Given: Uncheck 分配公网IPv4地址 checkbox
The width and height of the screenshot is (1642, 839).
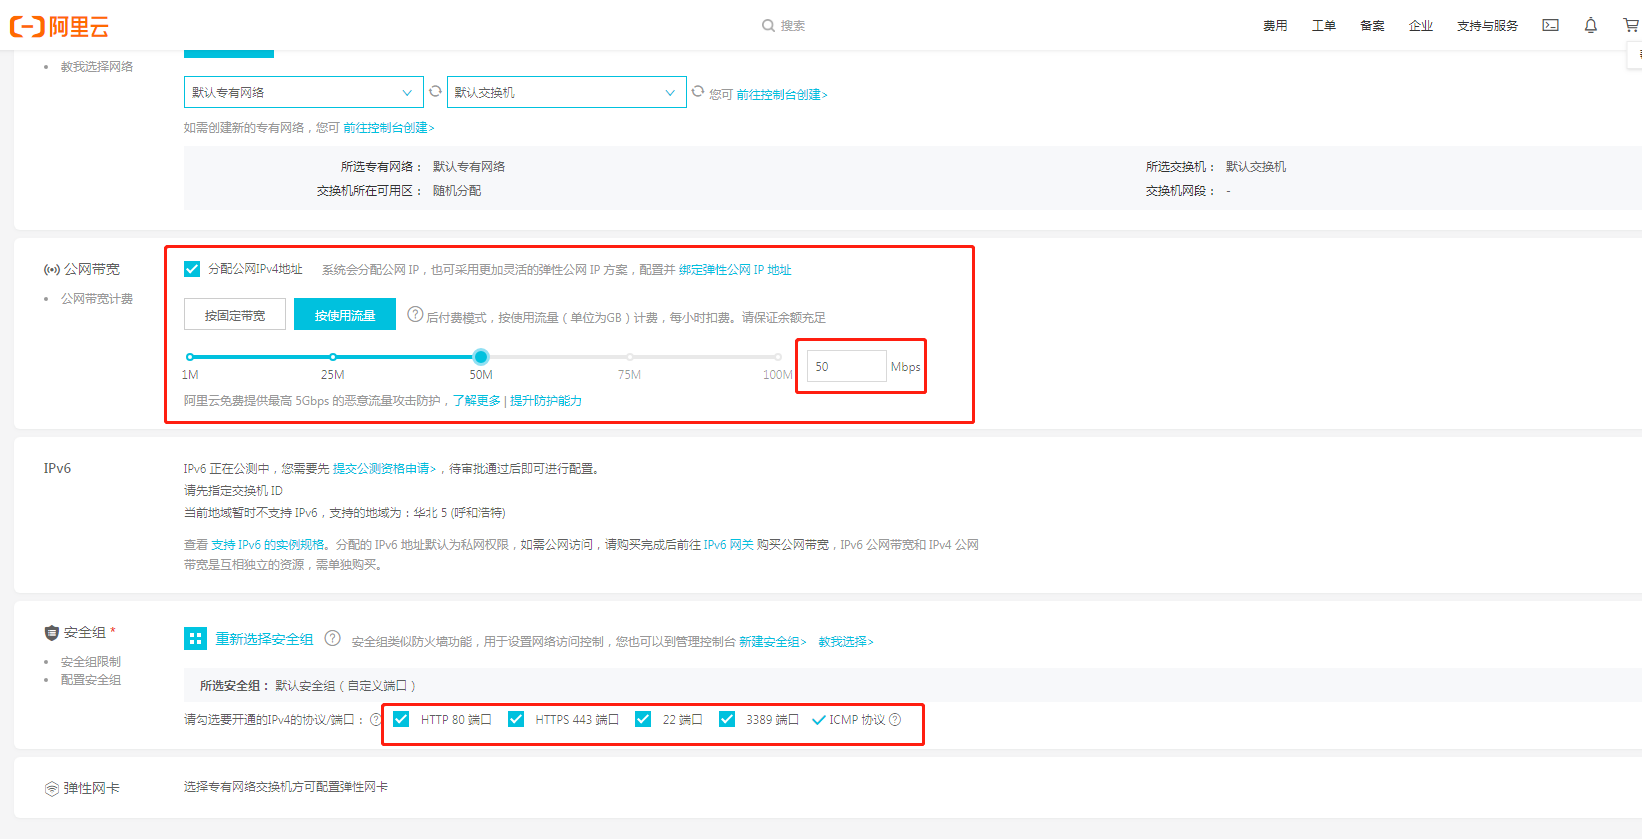Looking at the screenshot, I should 192,269.
